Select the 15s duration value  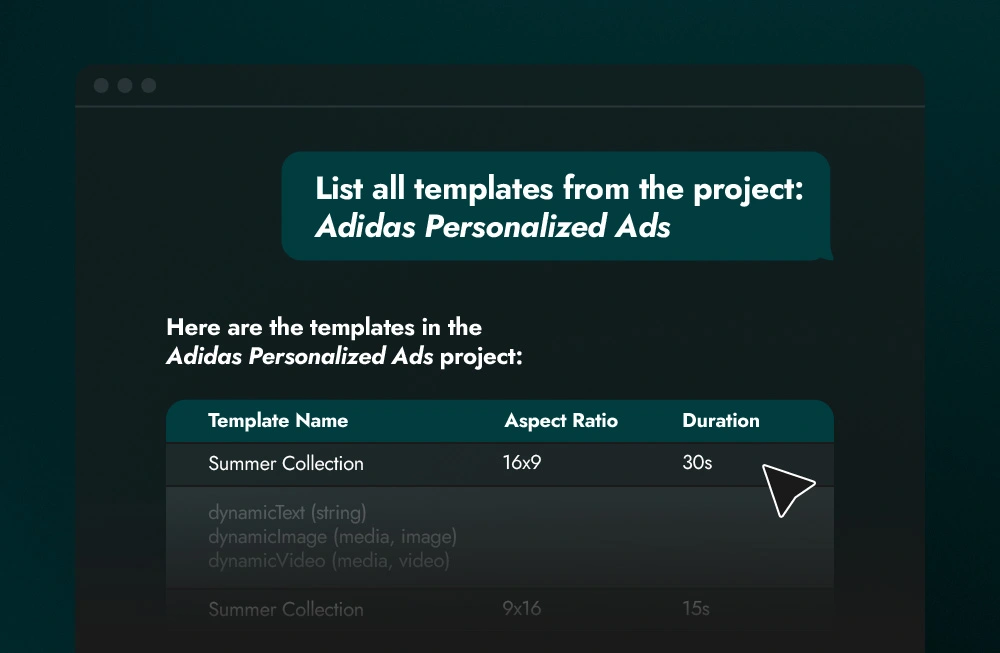tap(696, 609)
